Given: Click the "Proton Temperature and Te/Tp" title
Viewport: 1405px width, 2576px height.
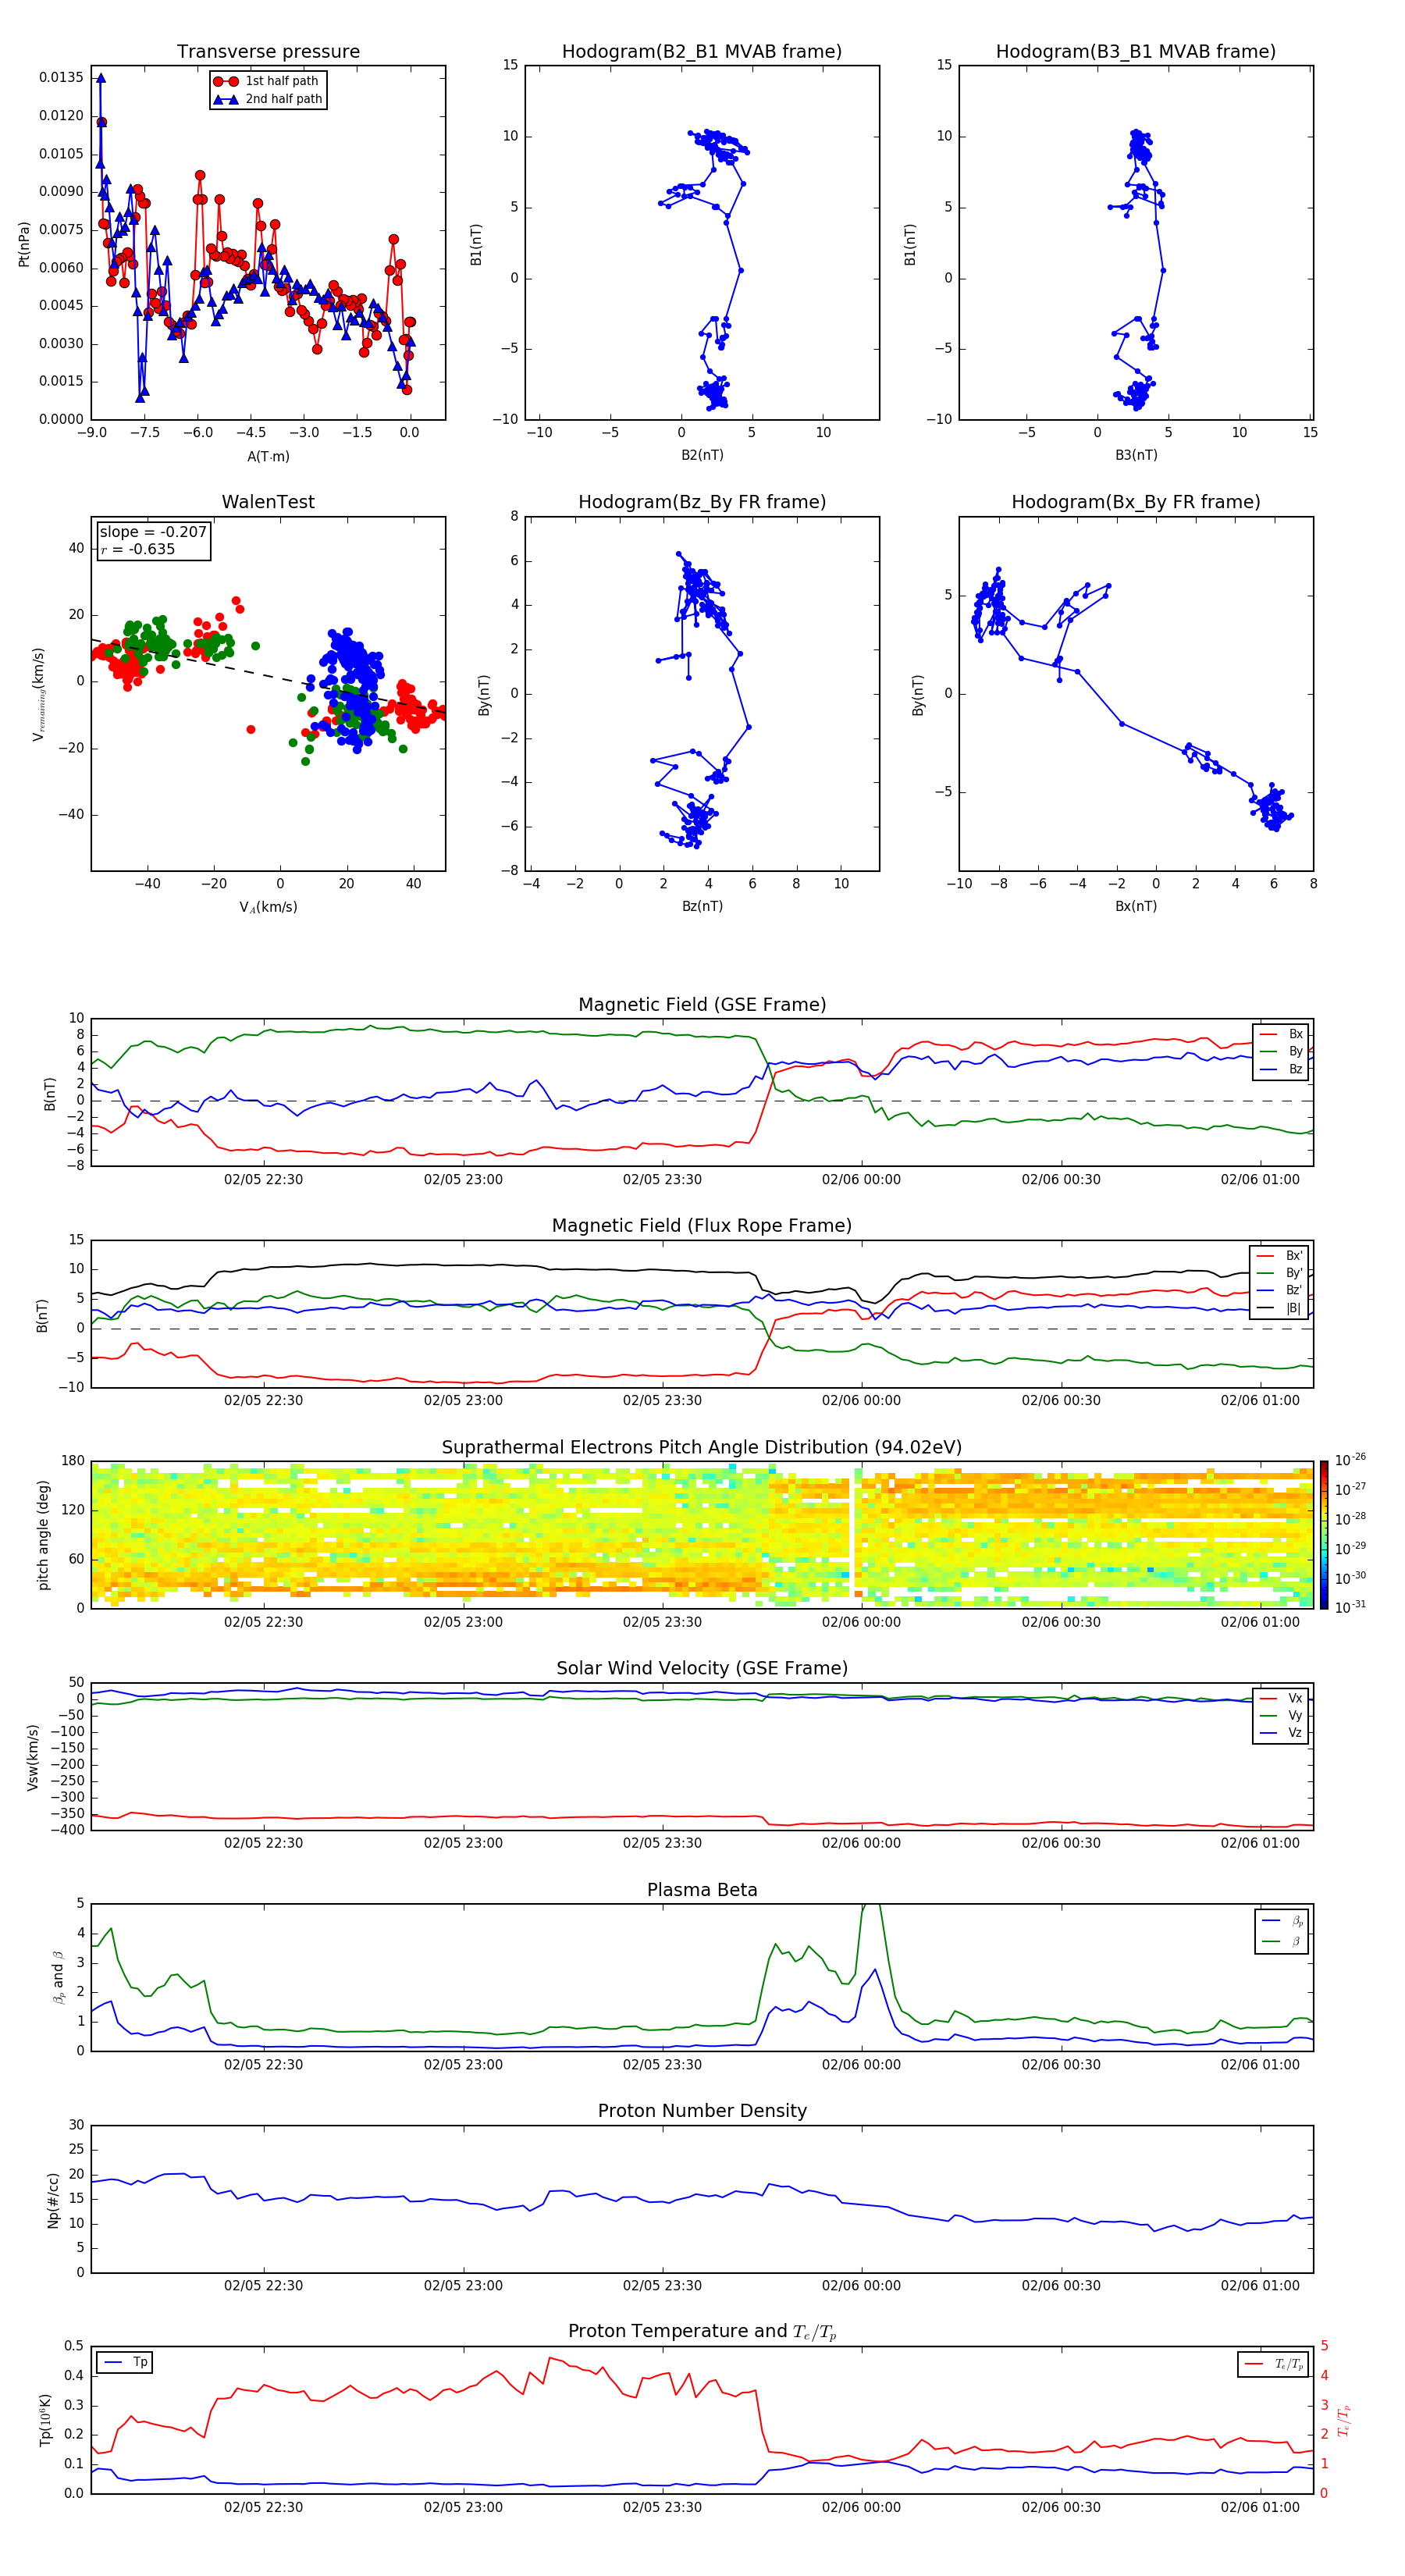Looking at the screenshot, I should click(702, 2332).
